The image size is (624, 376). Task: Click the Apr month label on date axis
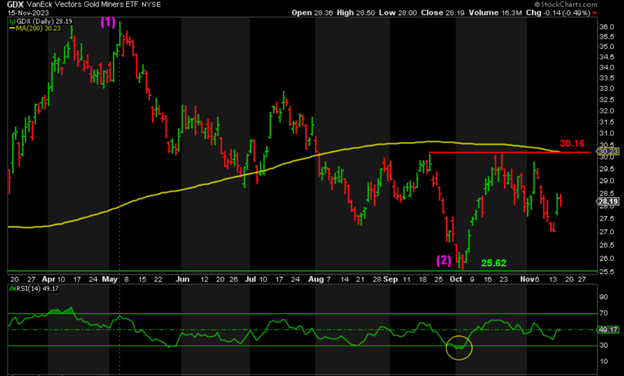[48, 279]
